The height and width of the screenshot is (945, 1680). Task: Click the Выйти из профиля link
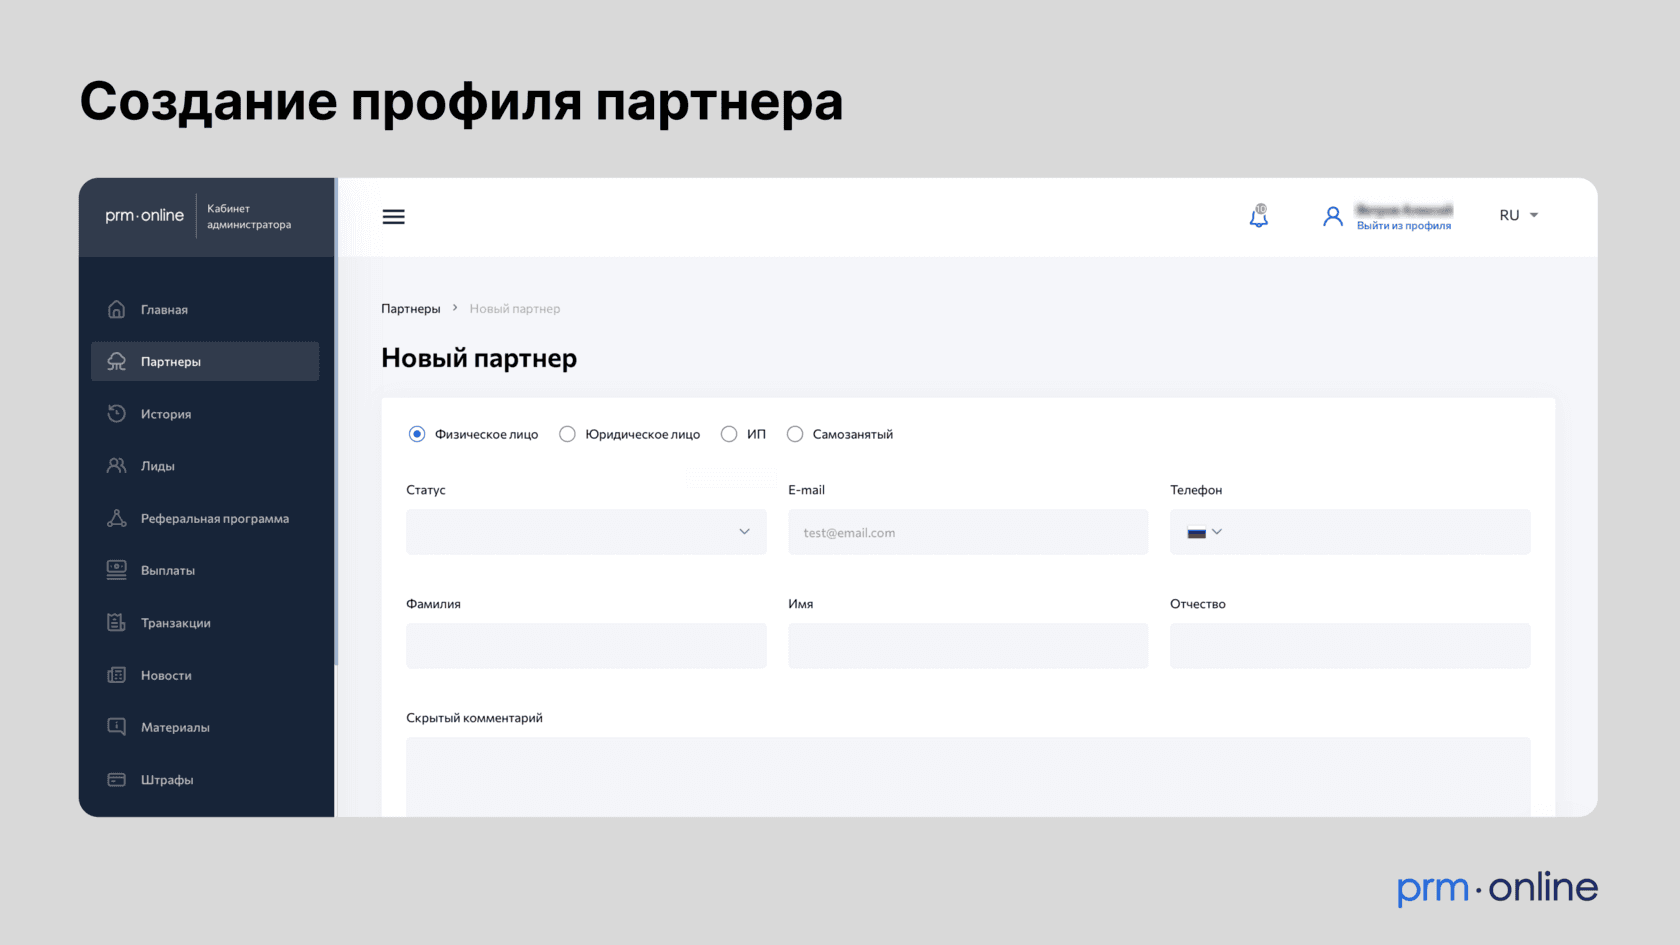pyautogui.click(x=1403, y=226)
